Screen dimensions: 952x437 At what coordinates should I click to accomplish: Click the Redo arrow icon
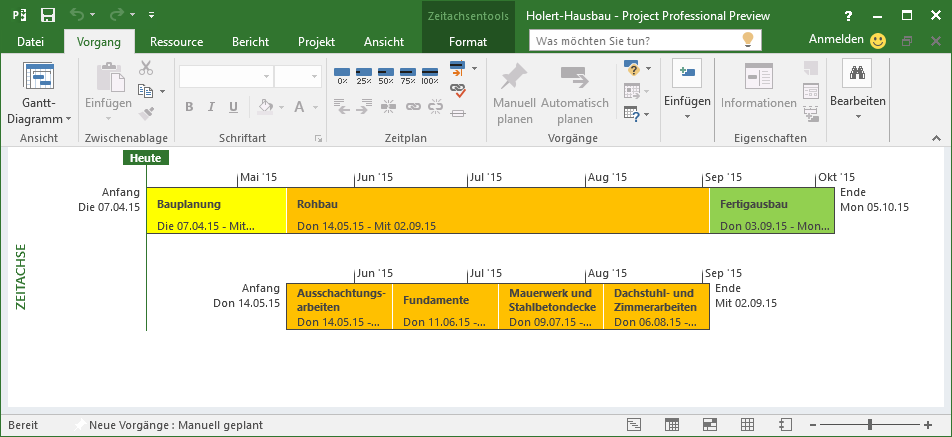click(117, 15)
